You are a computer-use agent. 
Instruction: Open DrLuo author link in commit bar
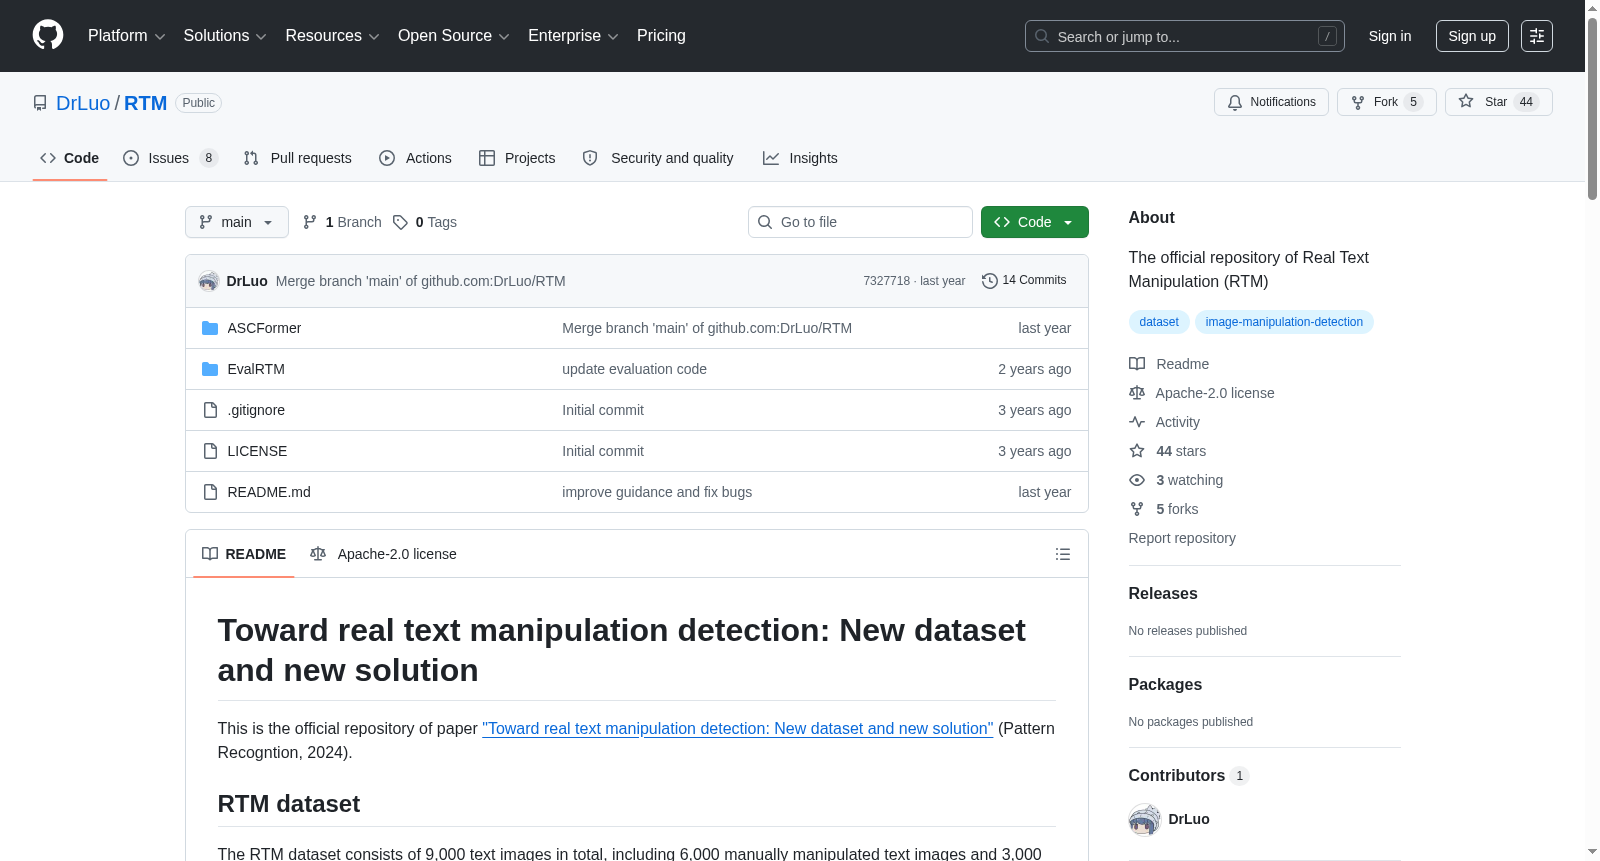(247, 281)
